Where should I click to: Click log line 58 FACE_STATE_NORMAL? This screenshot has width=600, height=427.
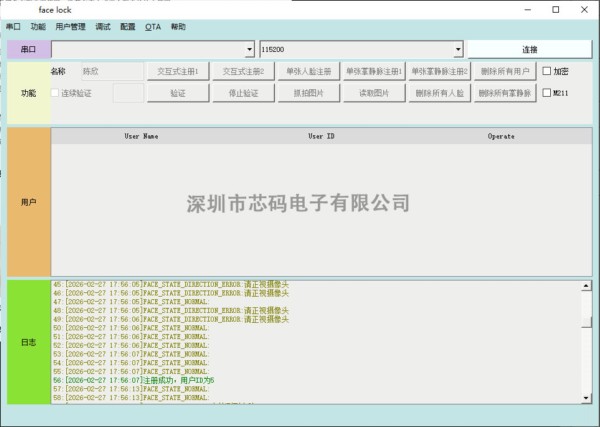click(131, 398)
